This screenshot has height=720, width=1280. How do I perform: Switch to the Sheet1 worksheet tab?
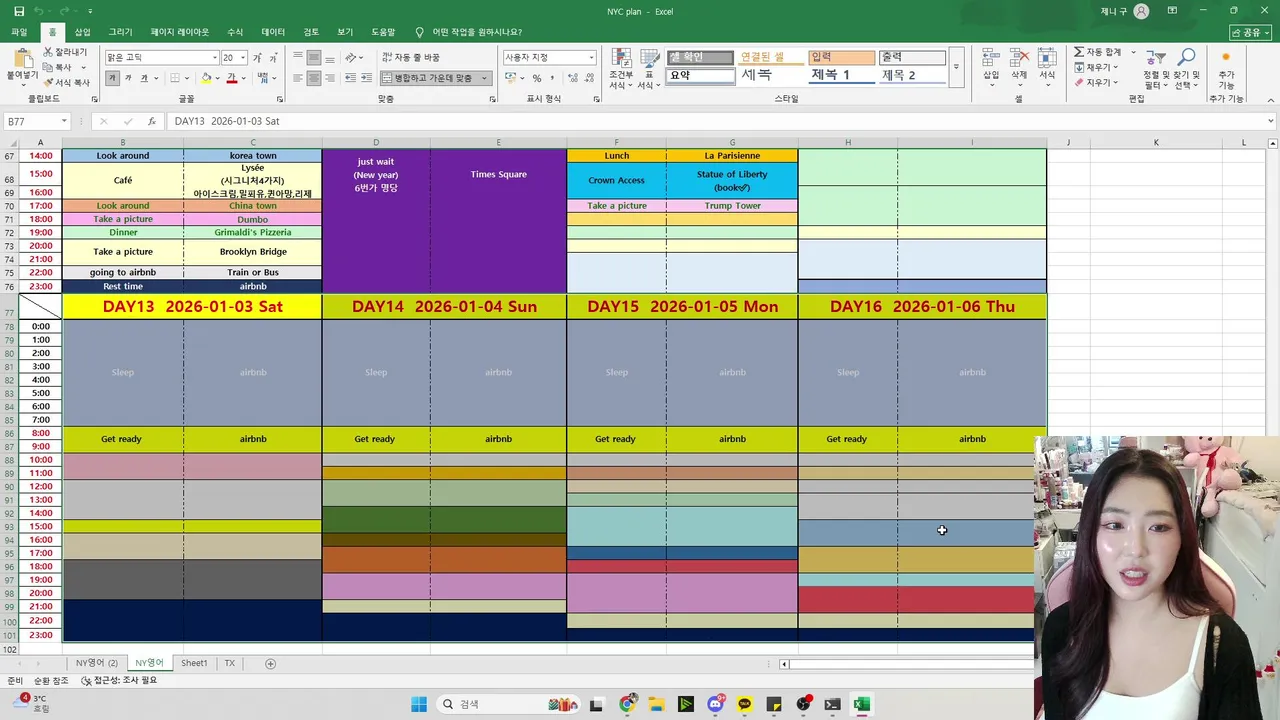click(194, 663)
